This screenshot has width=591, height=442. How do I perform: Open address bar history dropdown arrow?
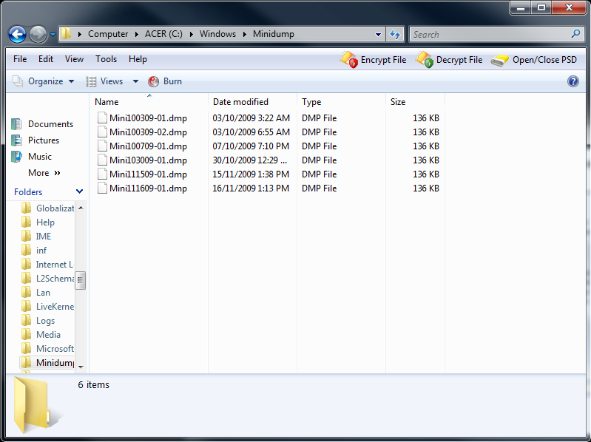378,34
